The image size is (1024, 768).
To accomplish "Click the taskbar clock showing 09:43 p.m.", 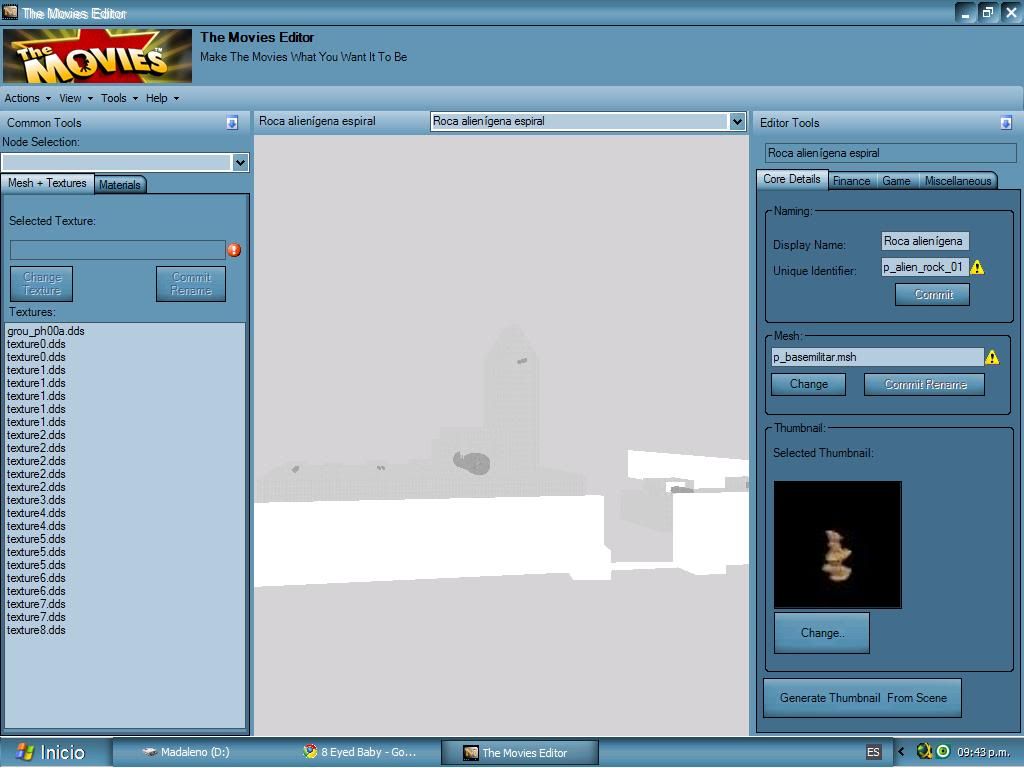I will 984,752.
